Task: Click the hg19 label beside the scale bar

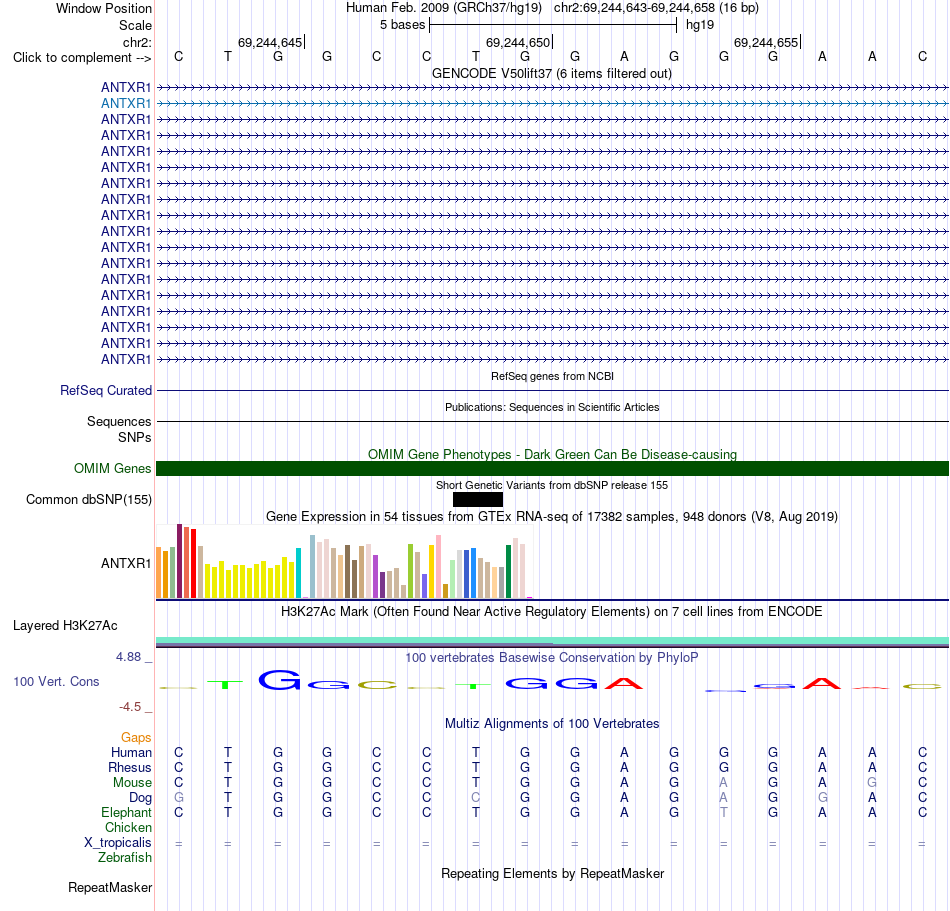Action: 700,25
